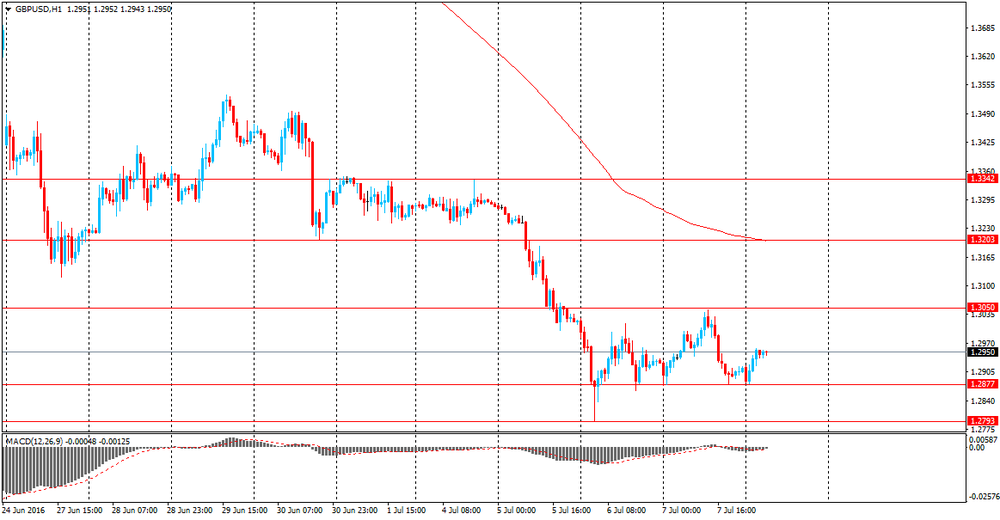Screen dimensions: 1000x520
Task: Click the 28 Jun 23:00 time label
Action: (189, 510)
